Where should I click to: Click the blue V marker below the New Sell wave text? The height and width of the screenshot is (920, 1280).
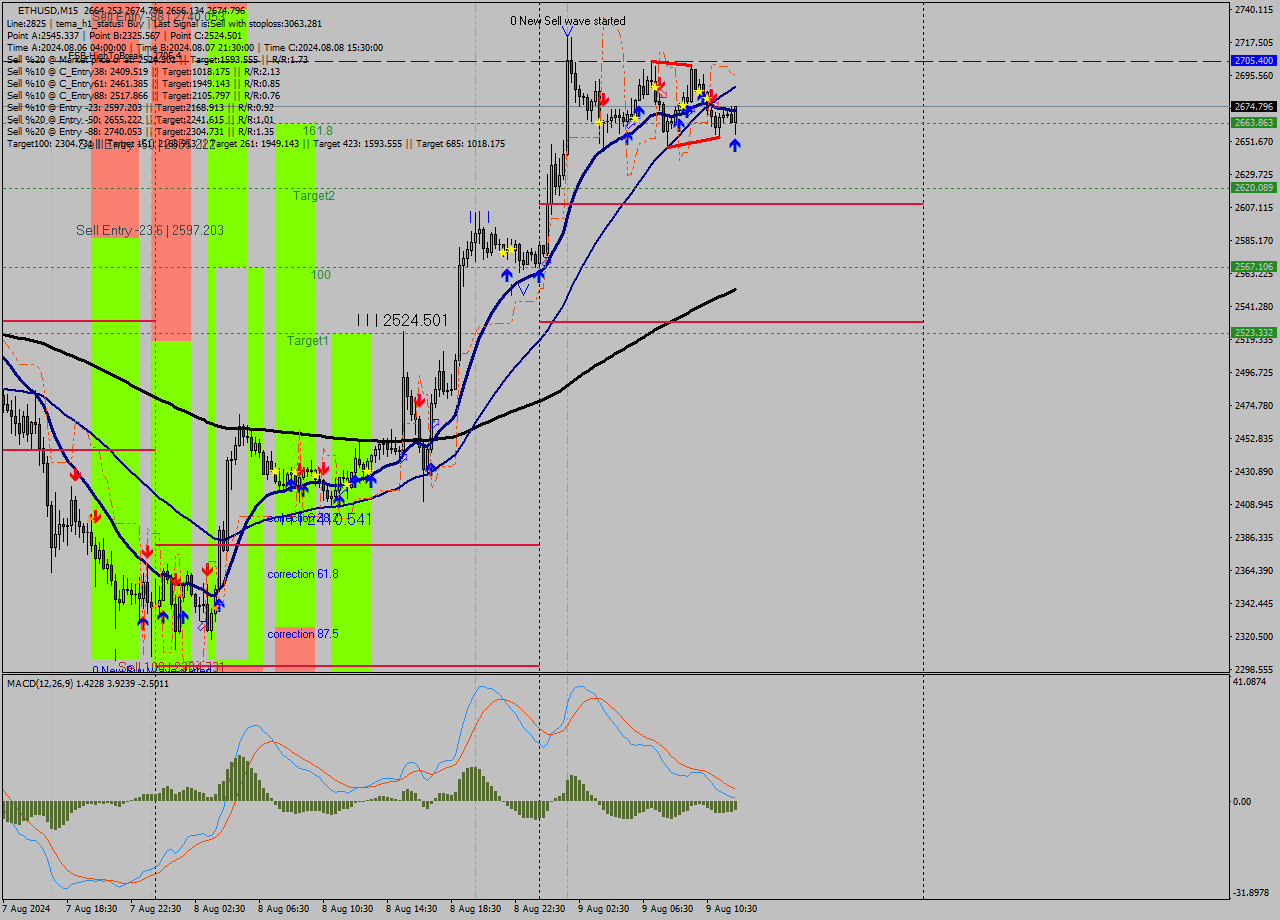(x=568, y=33)
